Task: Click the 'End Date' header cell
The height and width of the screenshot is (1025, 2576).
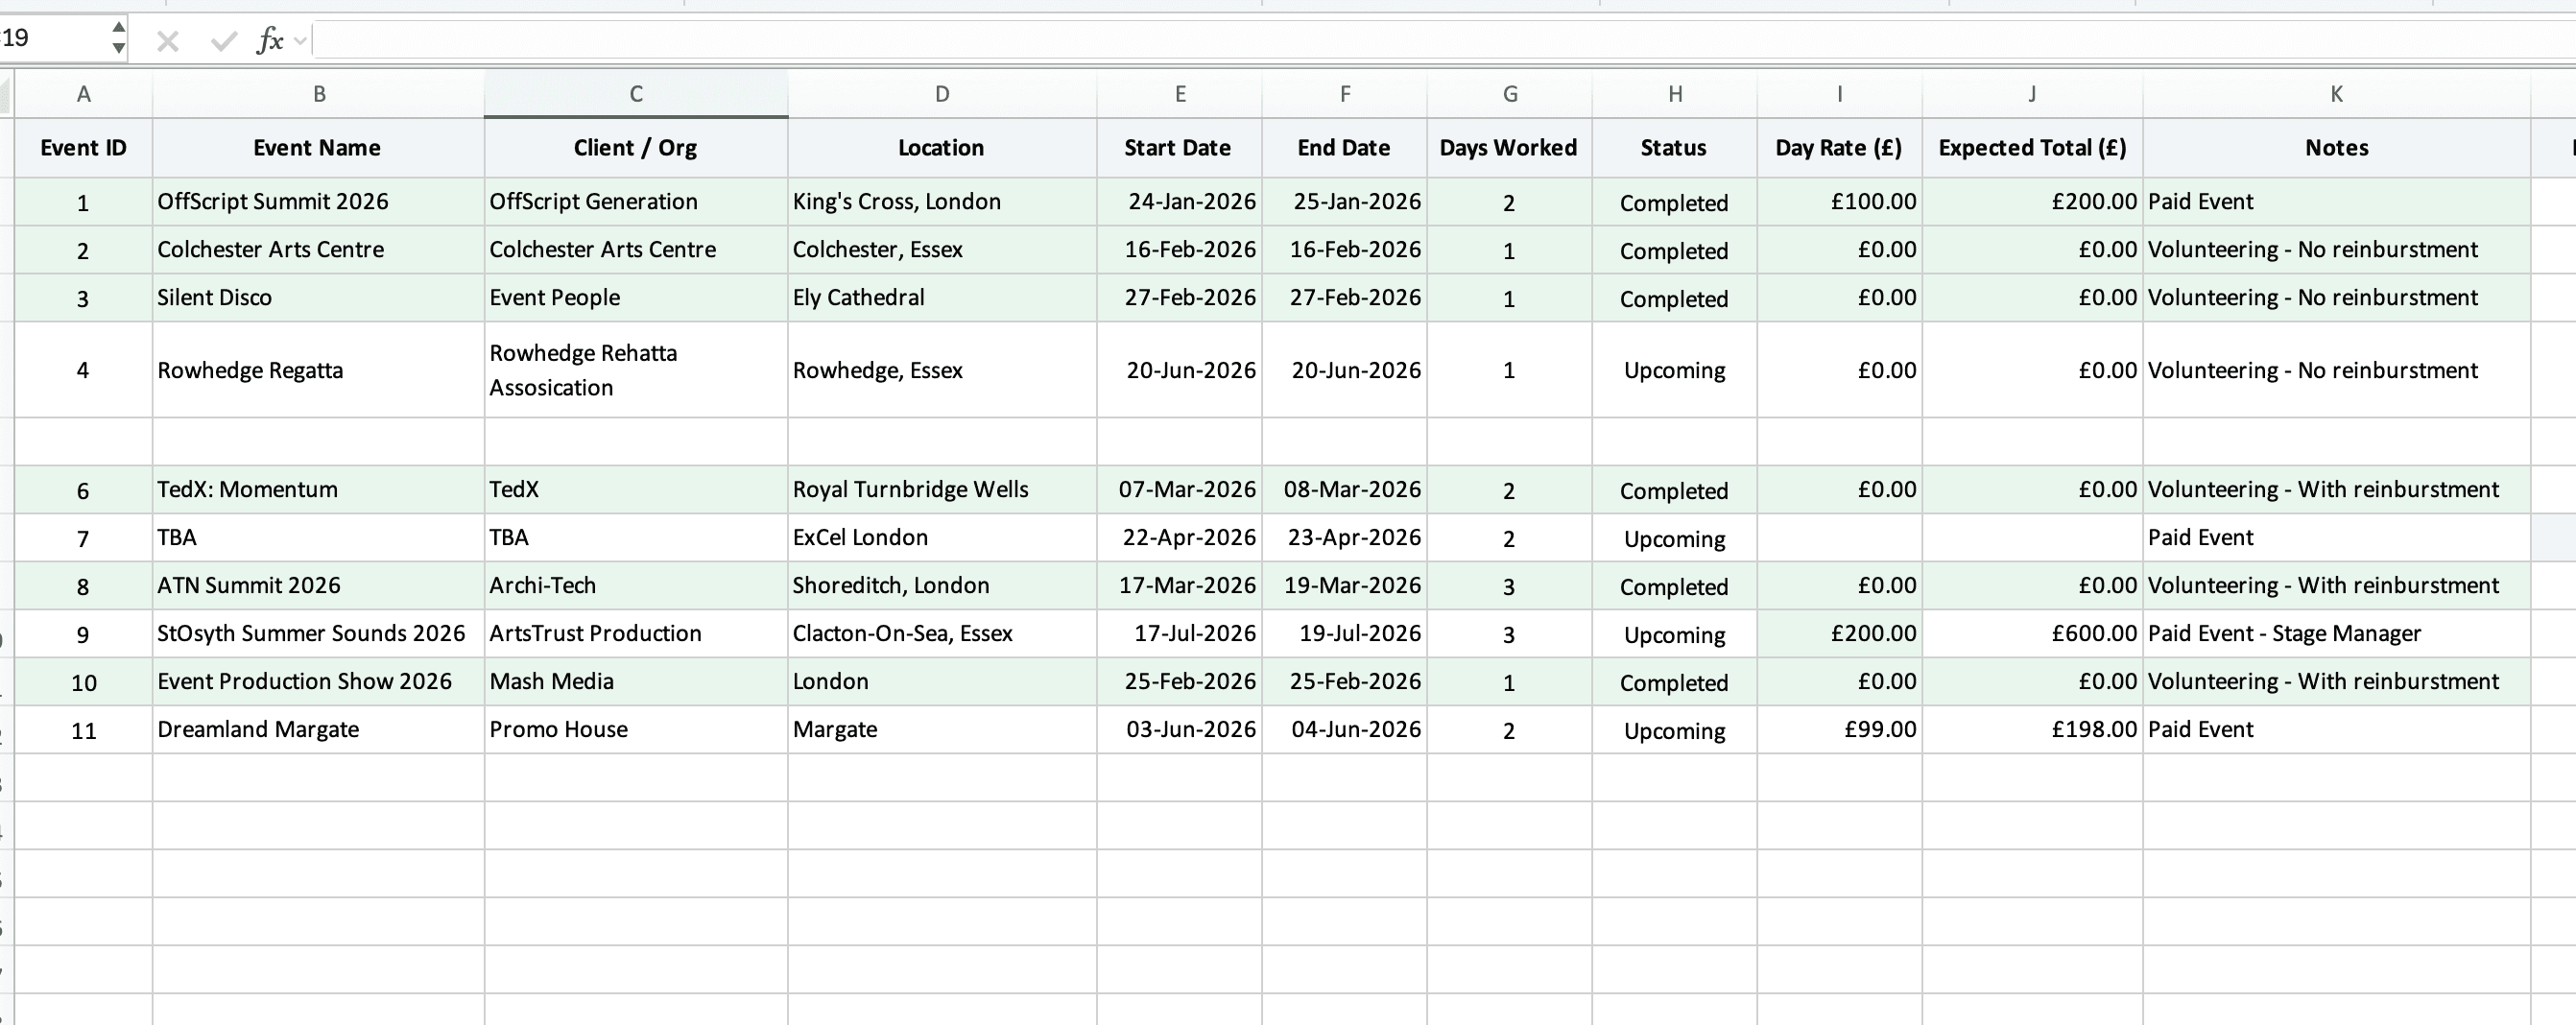Action: 1345,148
